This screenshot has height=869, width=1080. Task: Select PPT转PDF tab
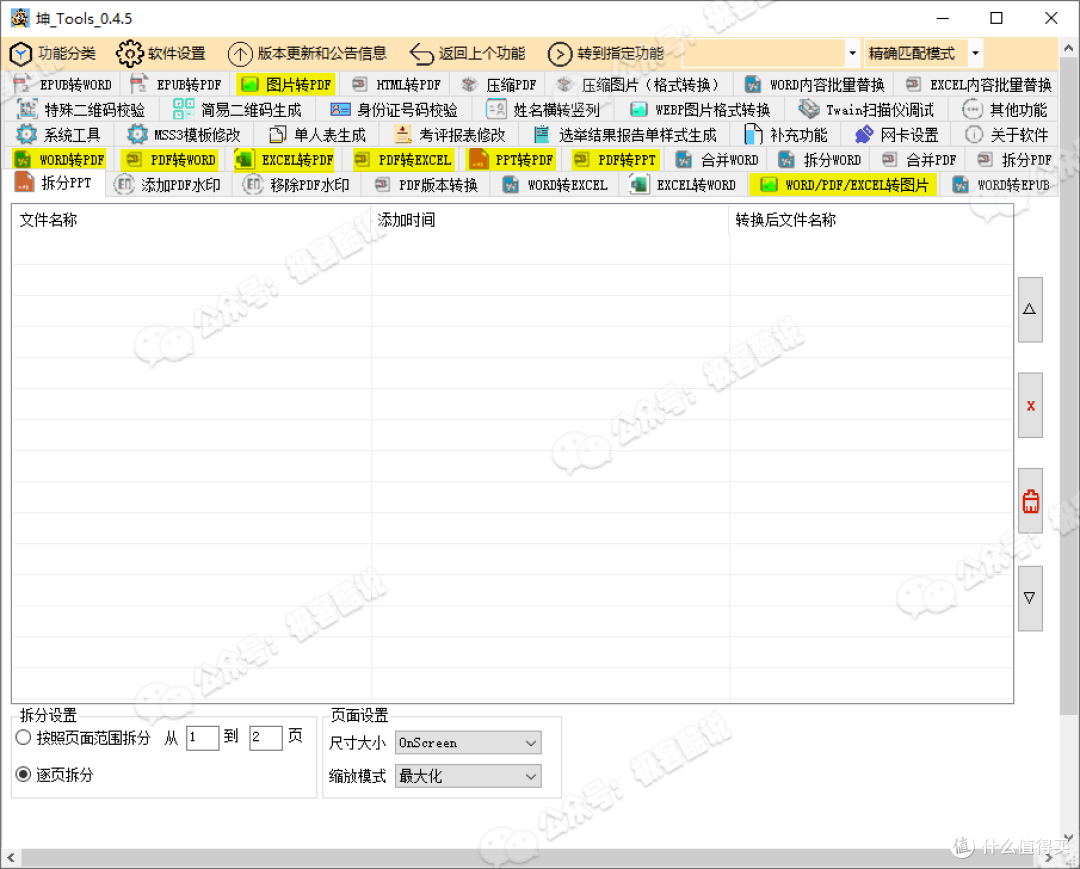tap(512, 160)
